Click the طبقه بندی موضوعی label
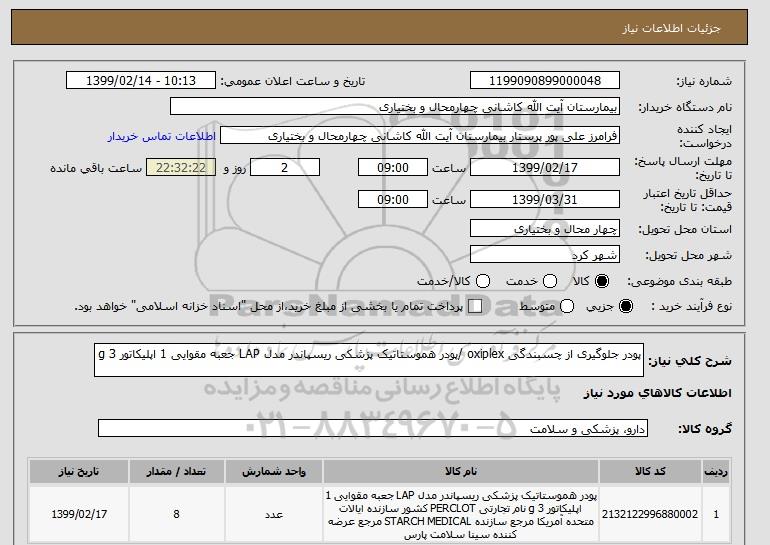The height and width of the screenshot is (545, 770). (x=680, y=281)
